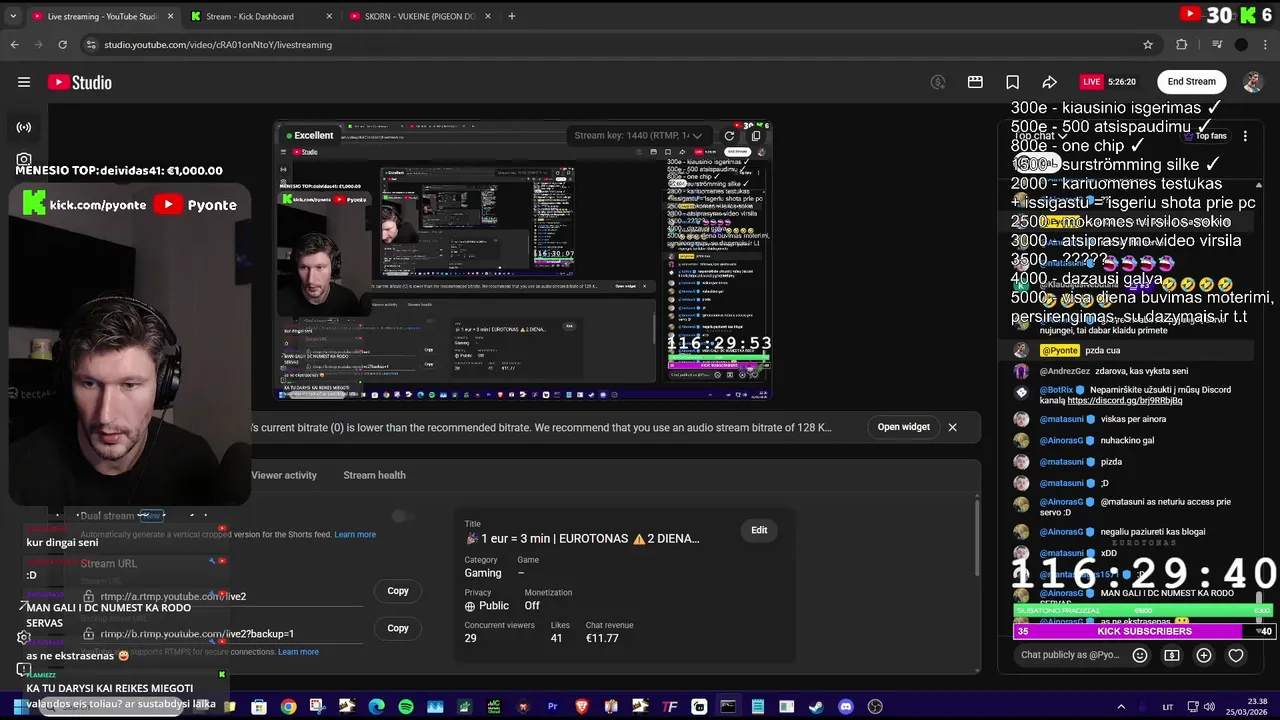Click Edit for stream details

coord(759,530)
